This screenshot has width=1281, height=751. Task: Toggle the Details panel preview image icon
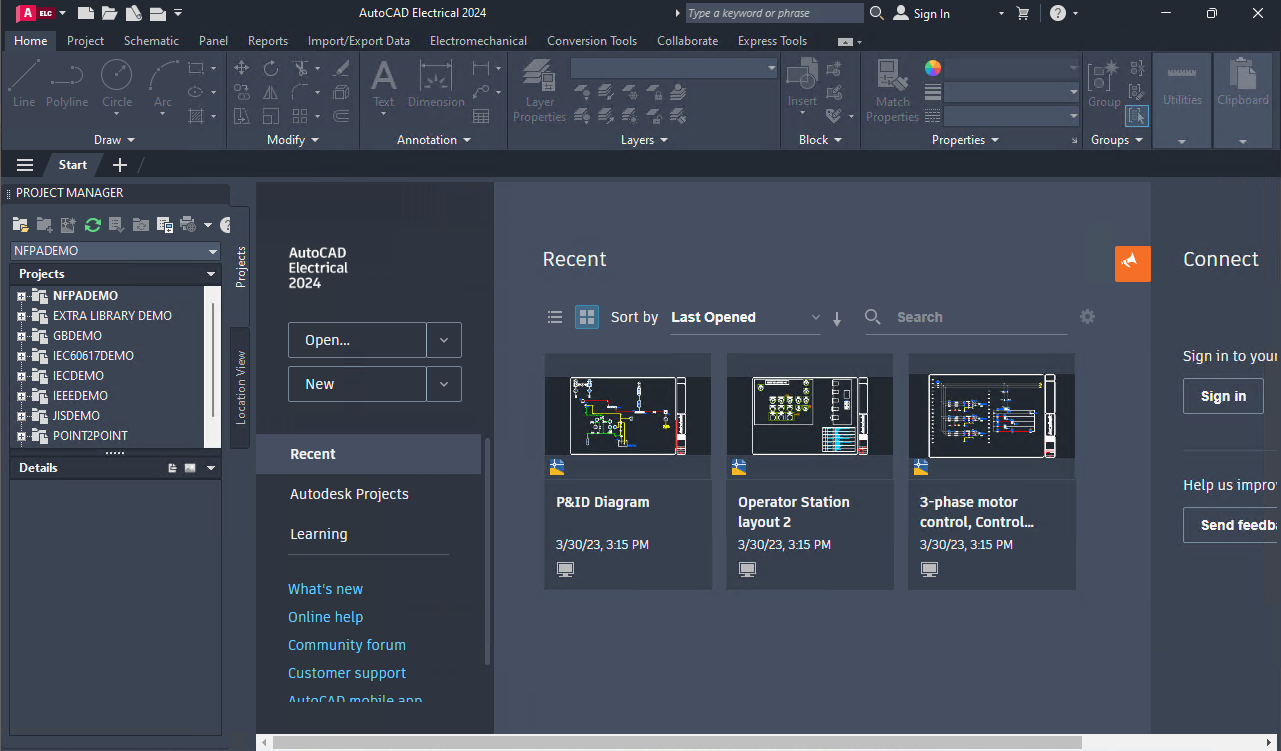pyautogui.click(x=190, y=468)
